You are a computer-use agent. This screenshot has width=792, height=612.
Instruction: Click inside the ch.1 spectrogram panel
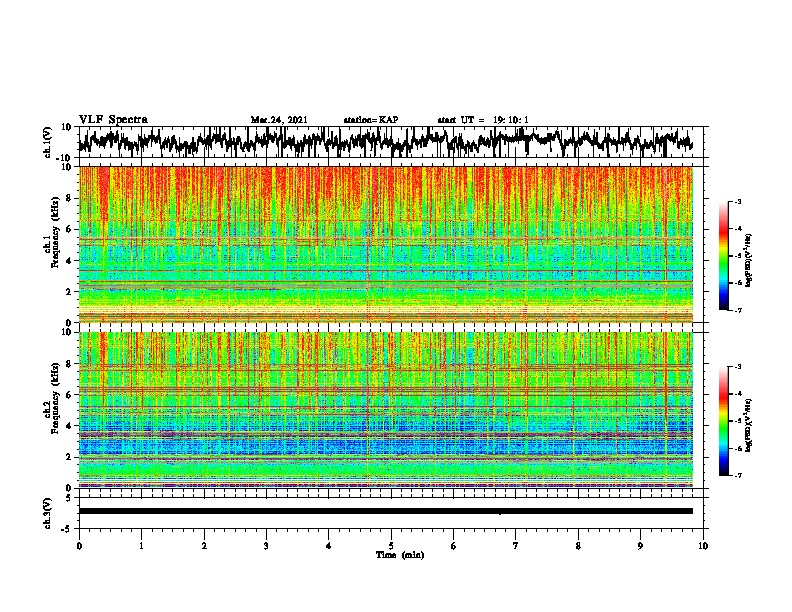[385, 244]
